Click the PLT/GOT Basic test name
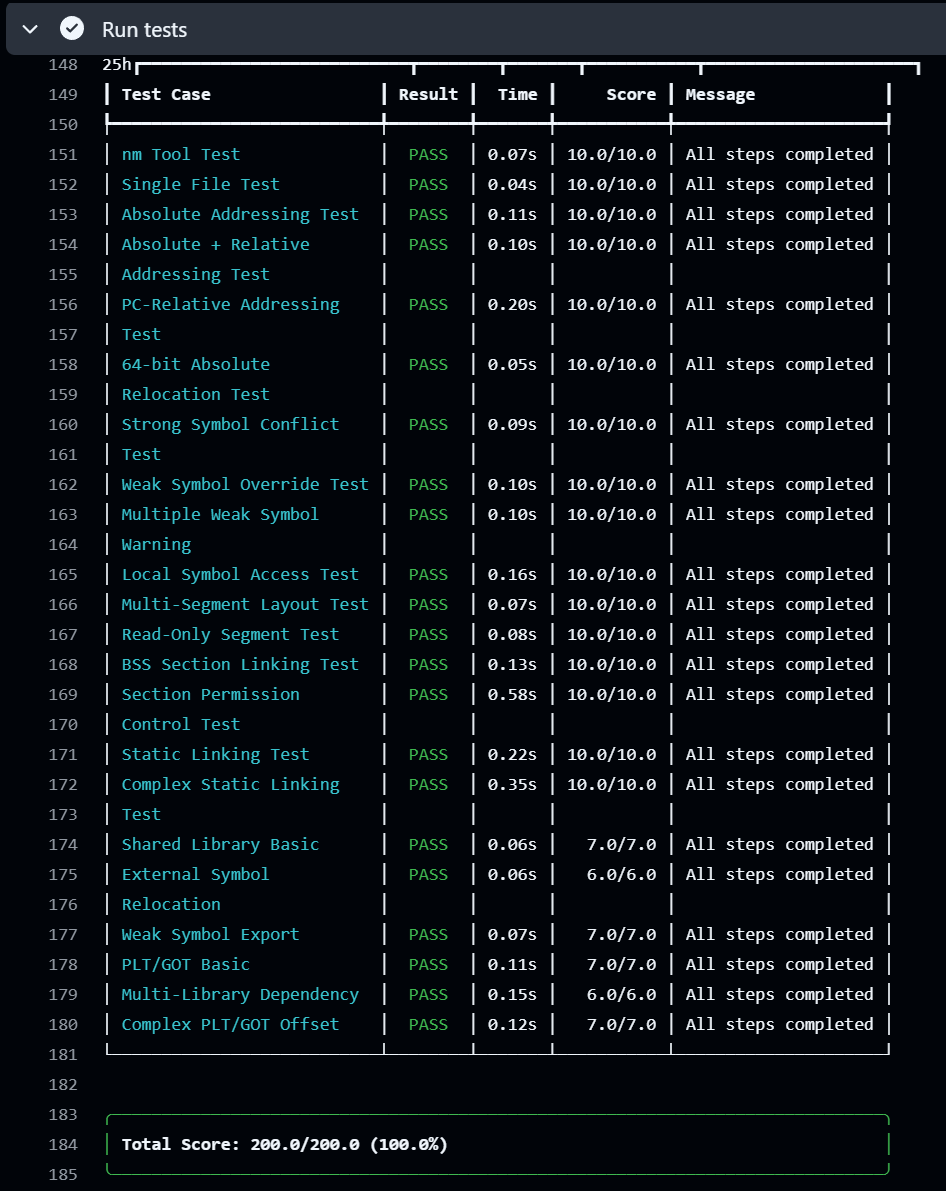 pos(185,964)
